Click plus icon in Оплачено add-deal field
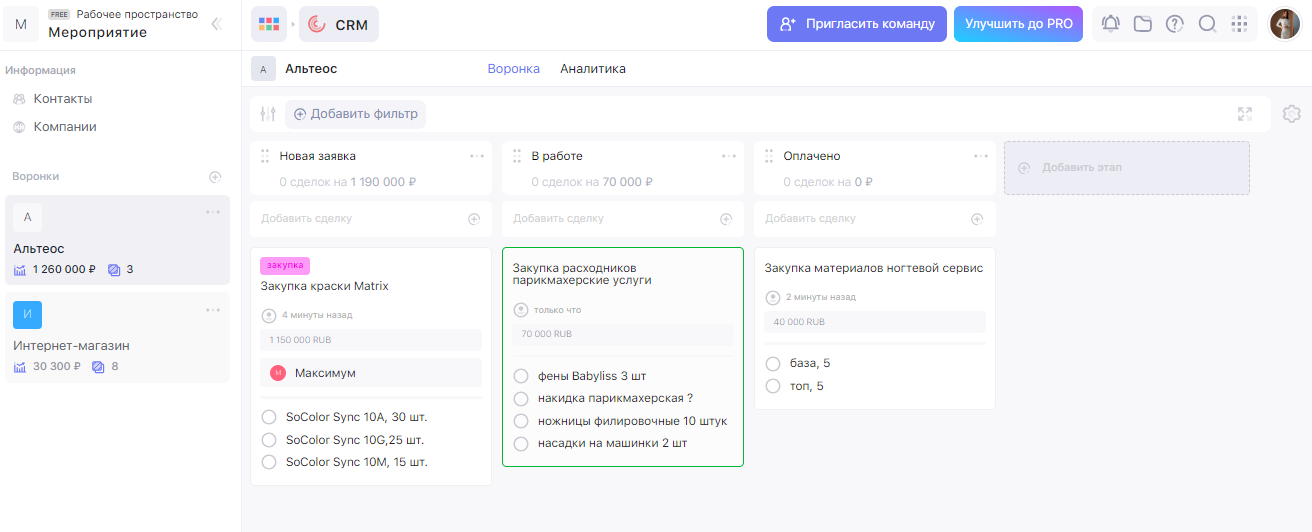 pyautogui.click(x=978, y=219)
